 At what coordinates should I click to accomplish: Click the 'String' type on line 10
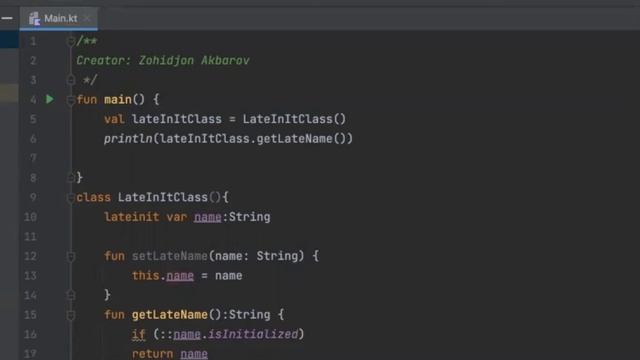(249, 217)
